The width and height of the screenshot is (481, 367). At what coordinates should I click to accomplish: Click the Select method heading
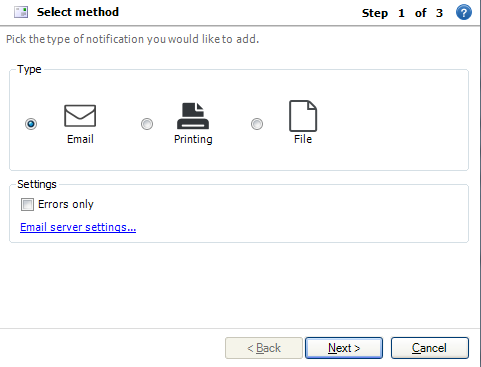[78, 12]
